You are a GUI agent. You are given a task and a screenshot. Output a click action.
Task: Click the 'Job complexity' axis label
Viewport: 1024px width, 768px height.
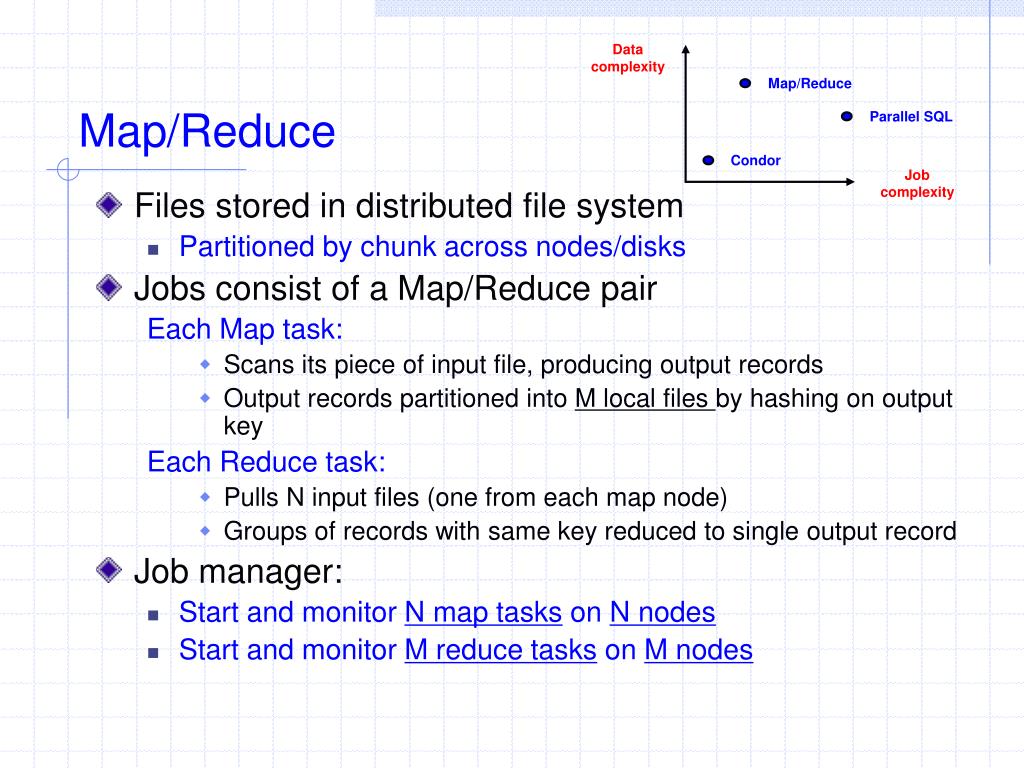pyautogui.click(x=917, y=184)
